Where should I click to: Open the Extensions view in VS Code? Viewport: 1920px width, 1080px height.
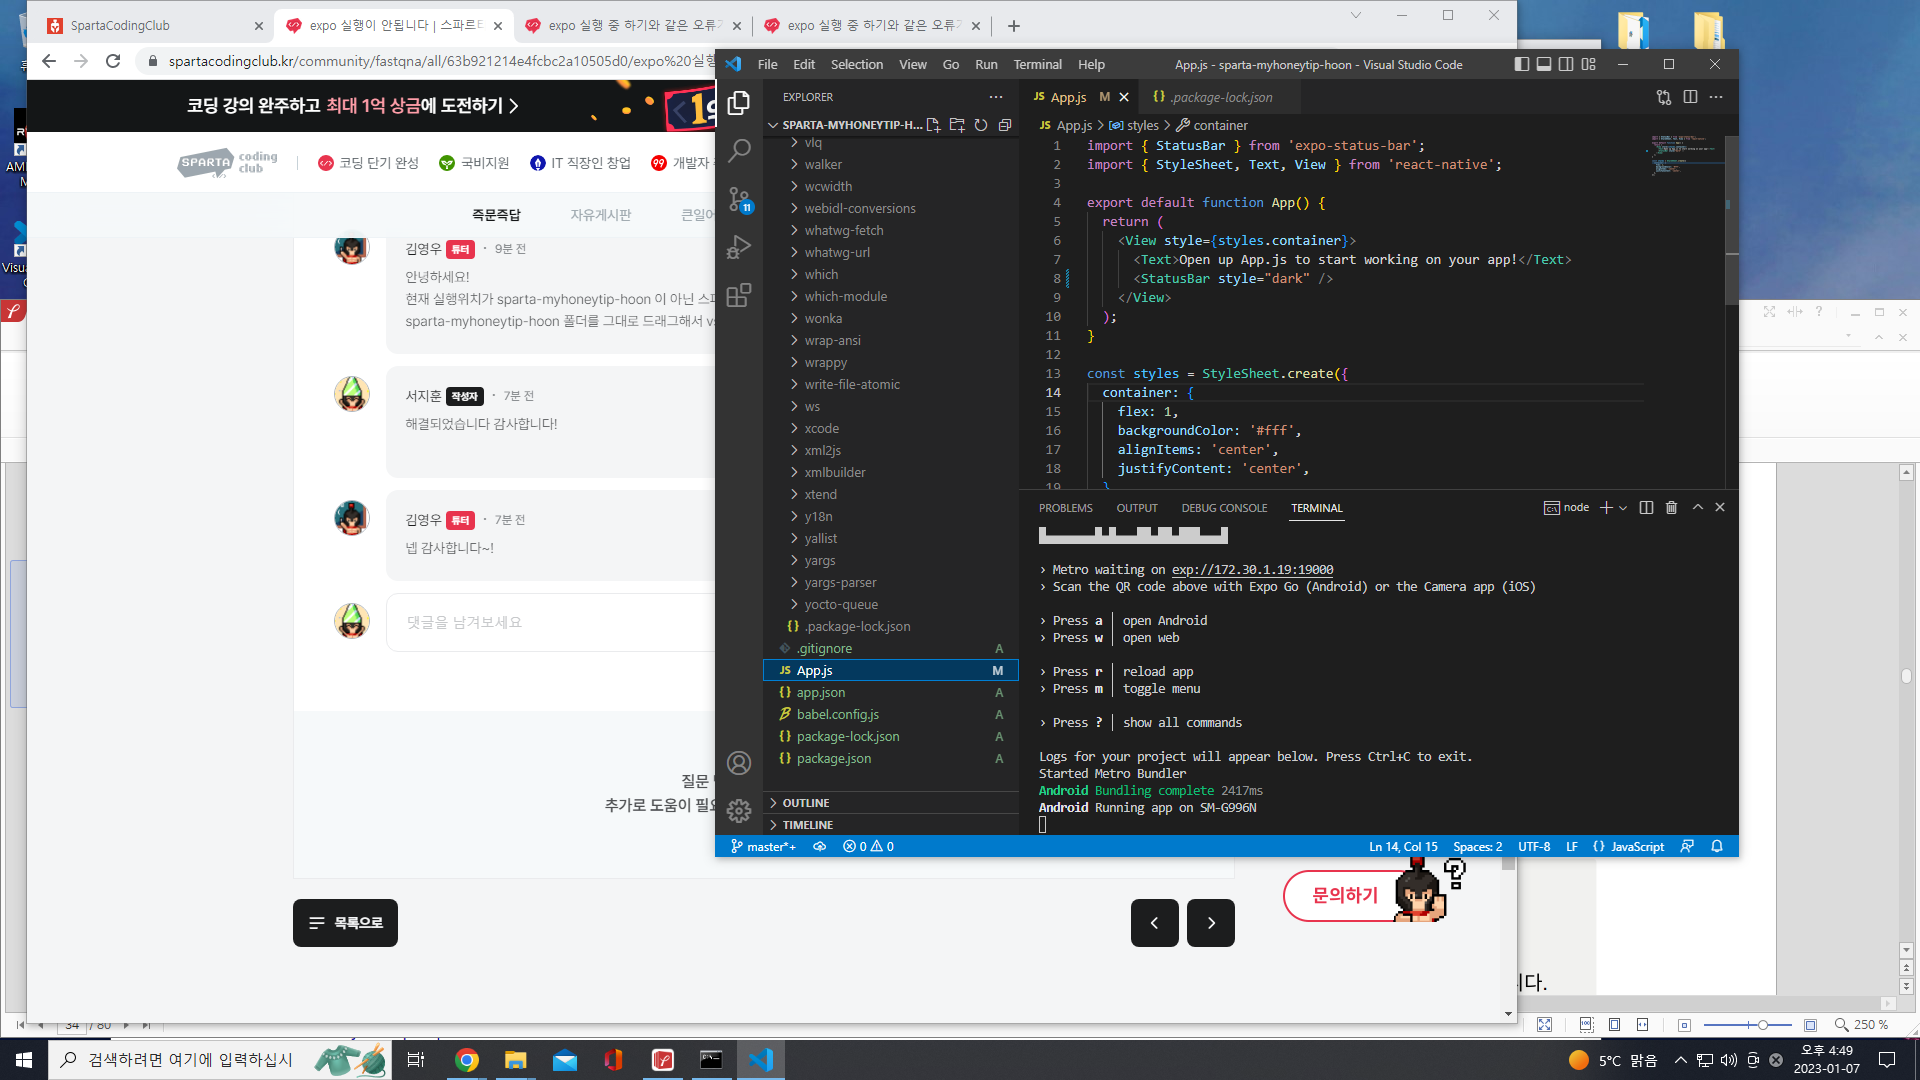[739, 295]
